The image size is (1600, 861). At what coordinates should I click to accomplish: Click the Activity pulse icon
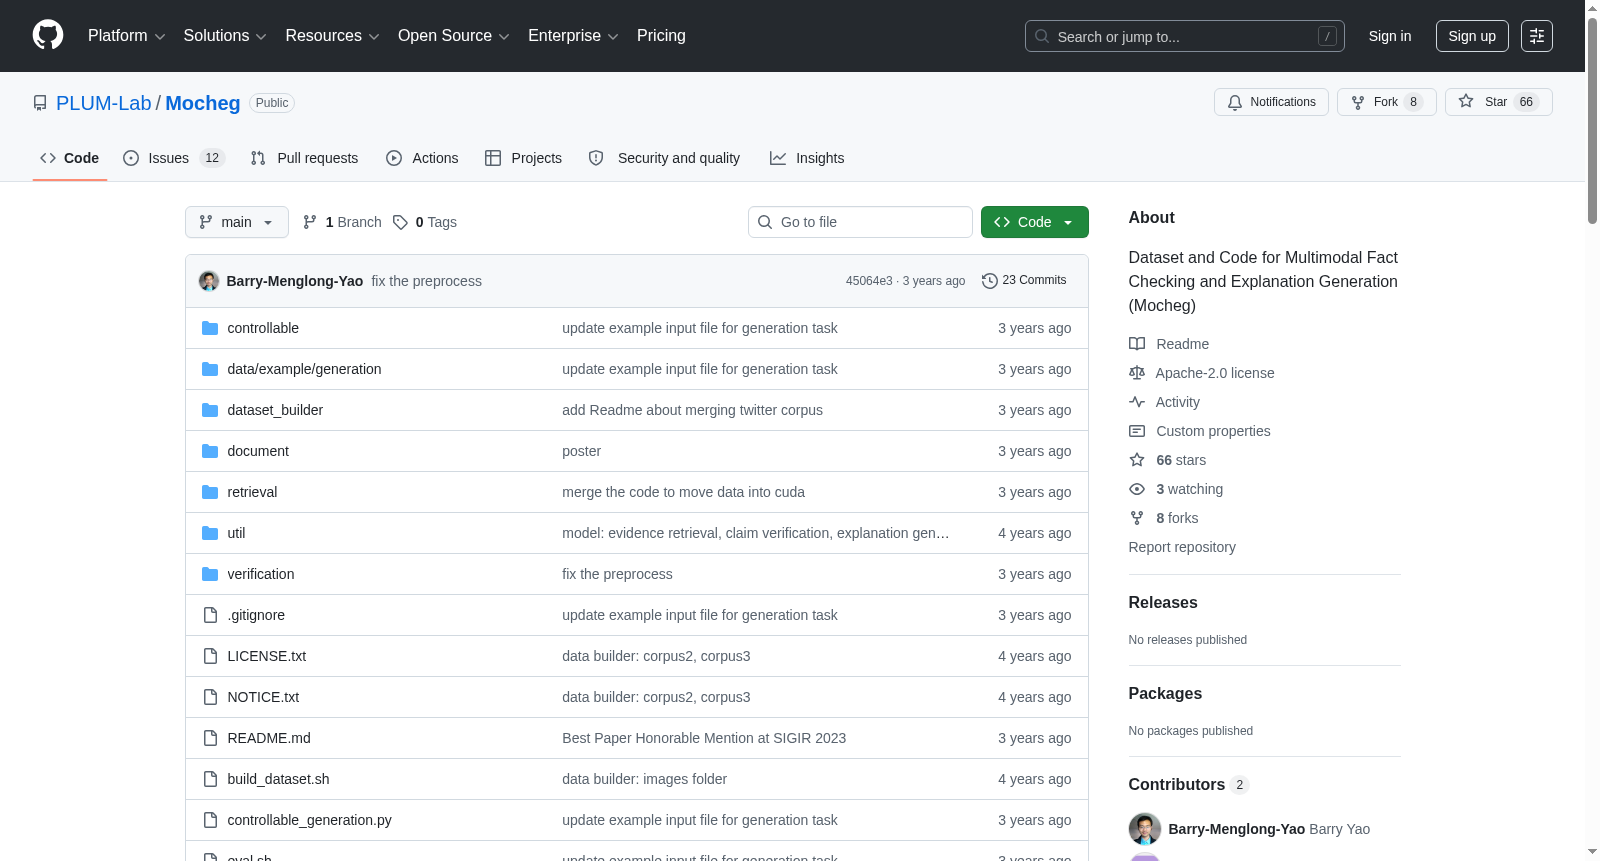coord(1137,402)
